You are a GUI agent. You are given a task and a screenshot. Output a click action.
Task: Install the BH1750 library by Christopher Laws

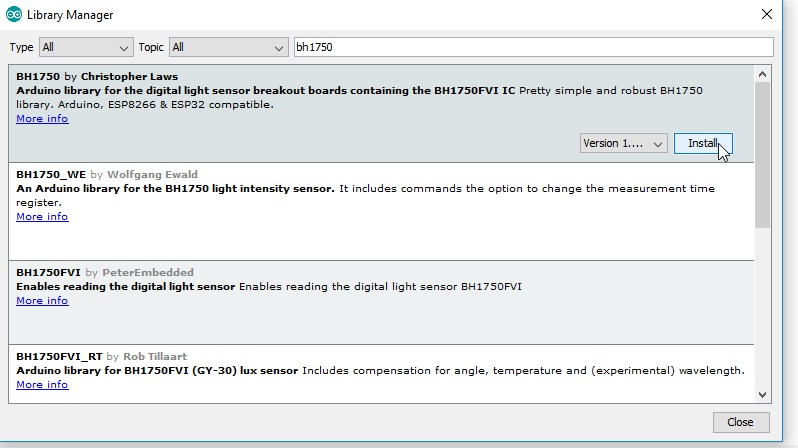pos(703,144)
